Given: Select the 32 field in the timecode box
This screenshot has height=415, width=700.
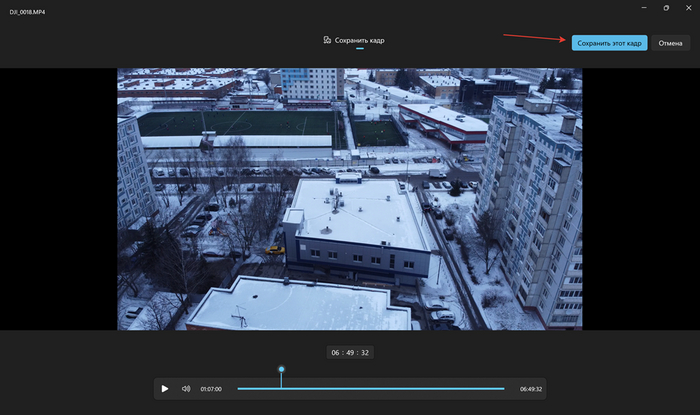Looking at the screenshot, I should pos(365,352).
